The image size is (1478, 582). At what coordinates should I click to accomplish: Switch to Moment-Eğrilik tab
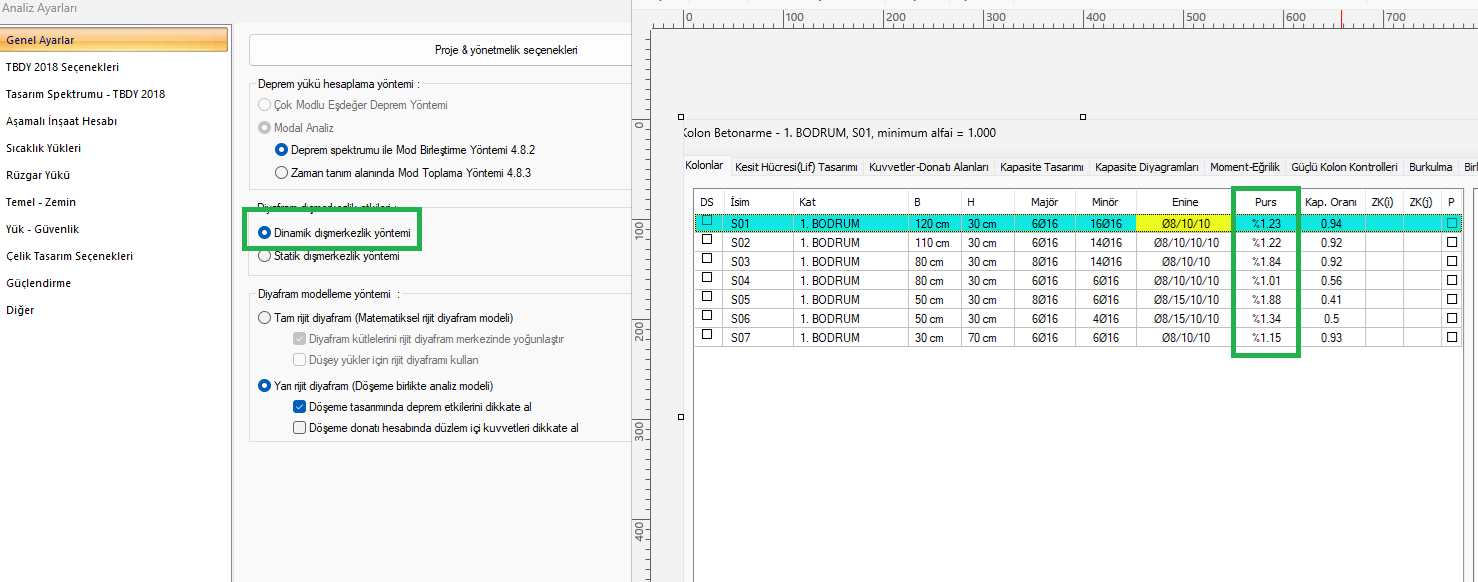[1244, 167]
